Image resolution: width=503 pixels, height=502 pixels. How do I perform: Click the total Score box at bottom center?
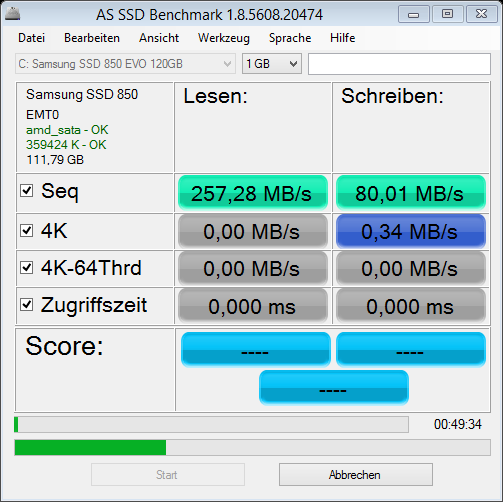(334, 387)
